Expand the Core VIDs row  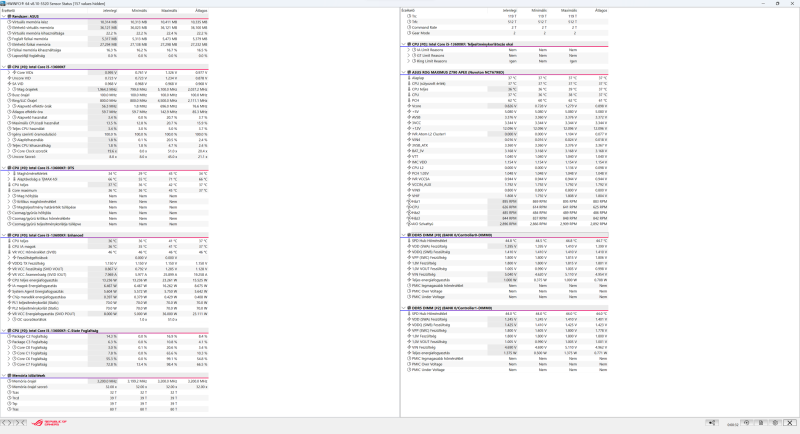coord(9,73)
